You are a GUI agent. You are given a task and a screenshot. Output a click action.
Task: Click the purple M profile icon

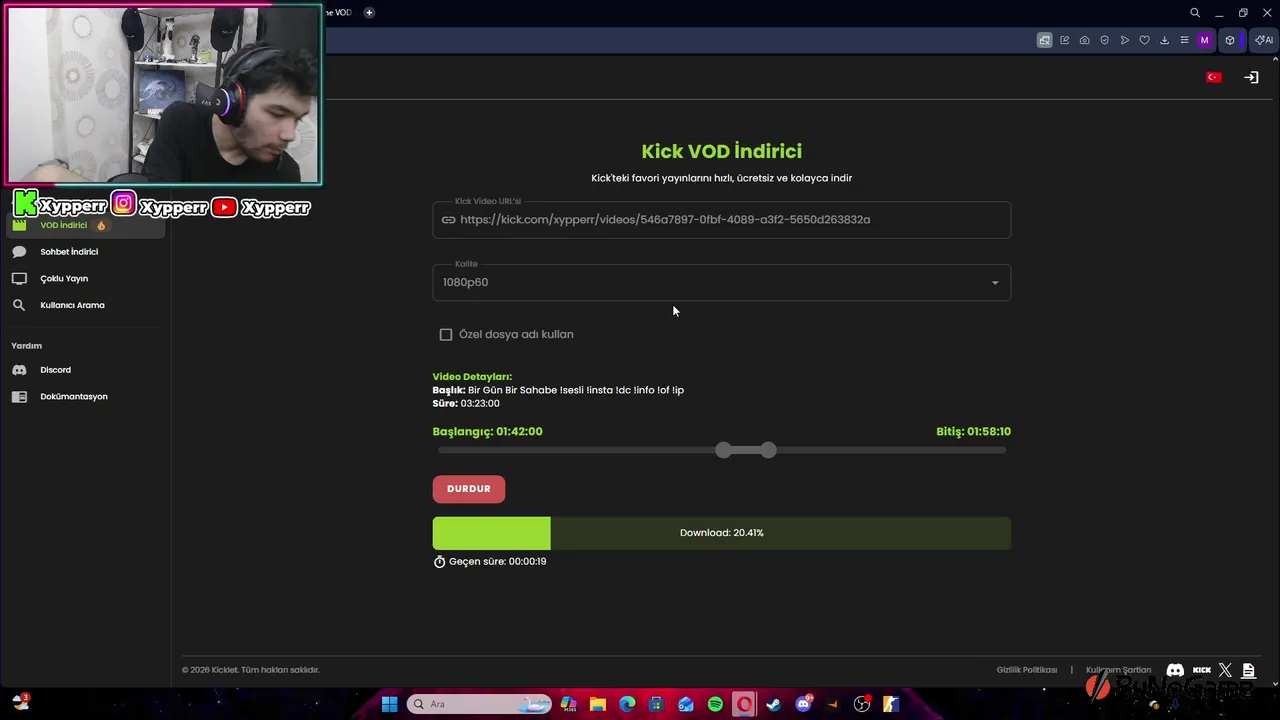pyautogui.click(x=1204, y=40)
